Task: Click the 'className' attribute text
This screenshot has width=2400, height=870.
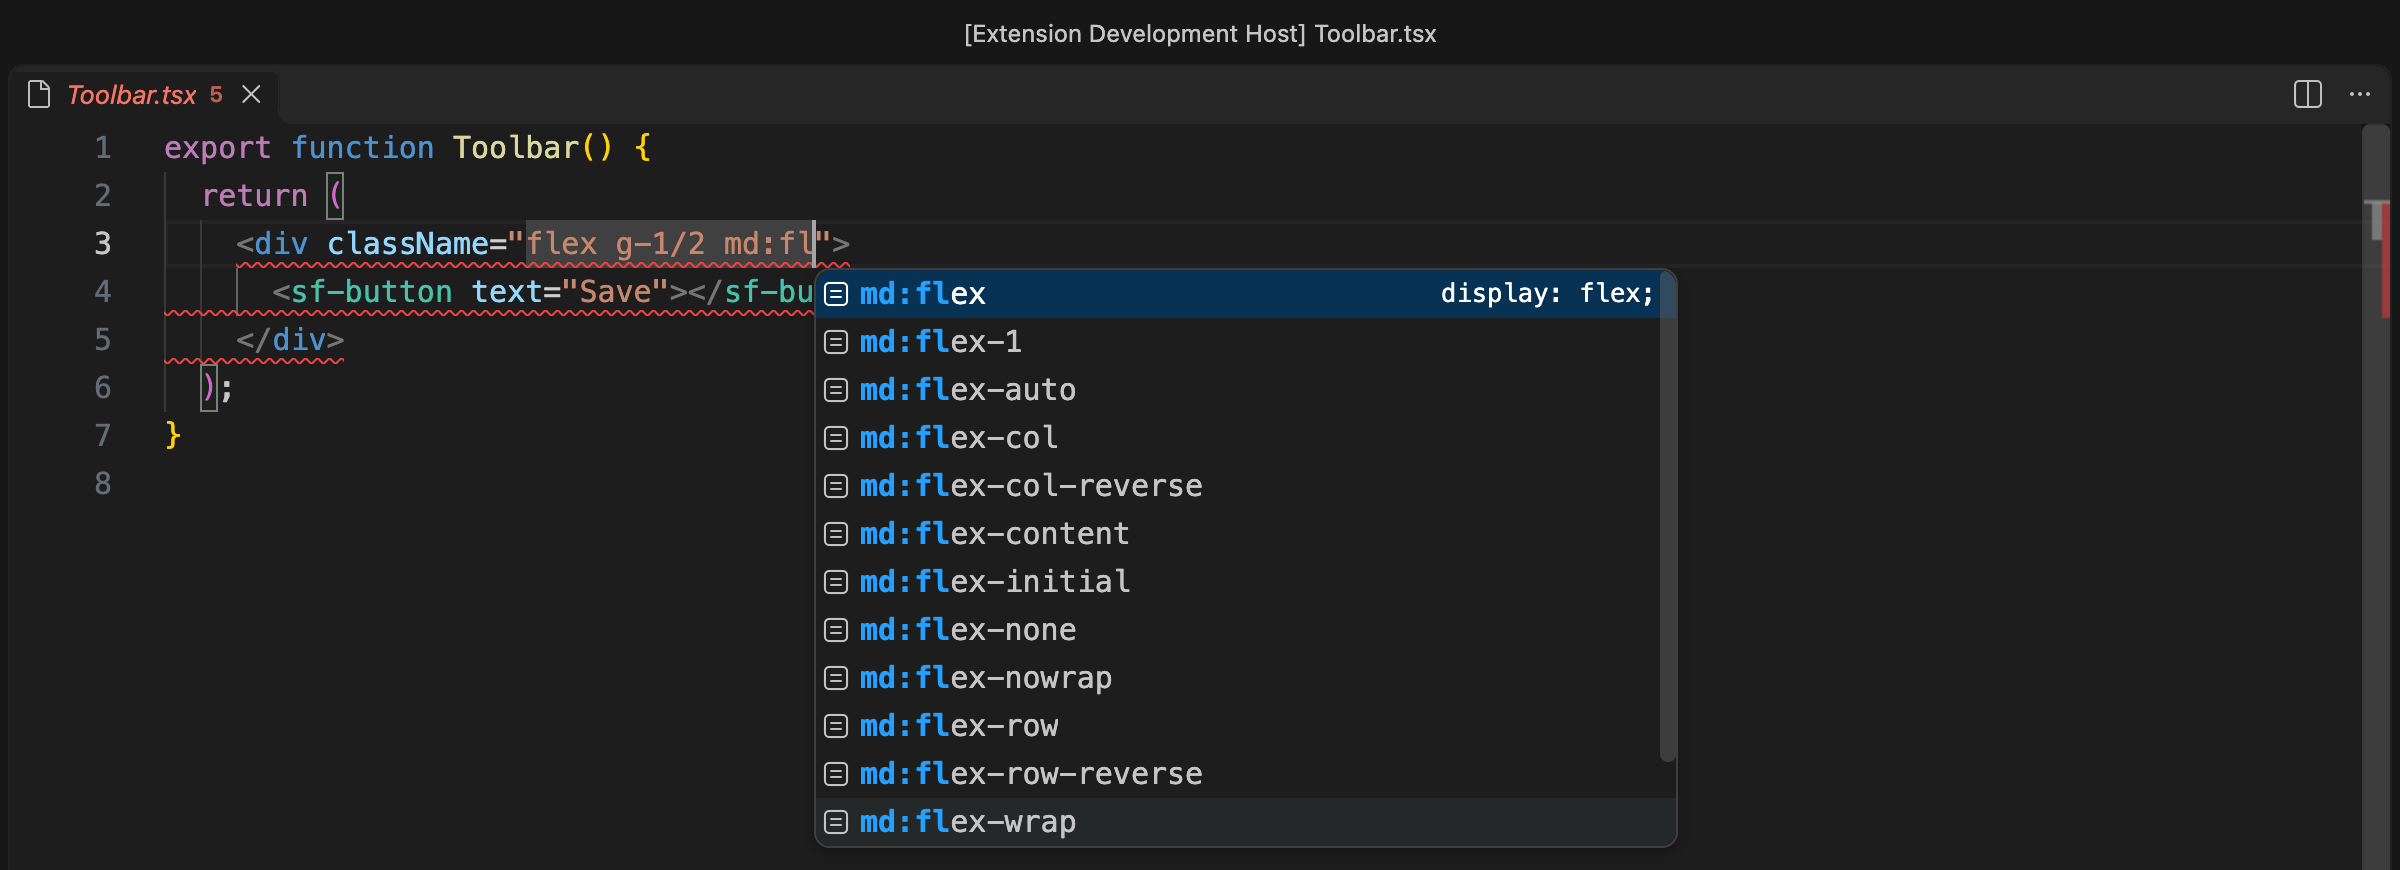Action: tap(408, 244)
